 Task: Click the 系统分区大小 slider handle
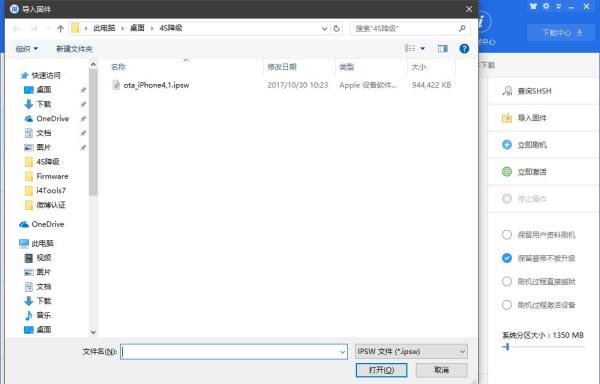(507, 347)
